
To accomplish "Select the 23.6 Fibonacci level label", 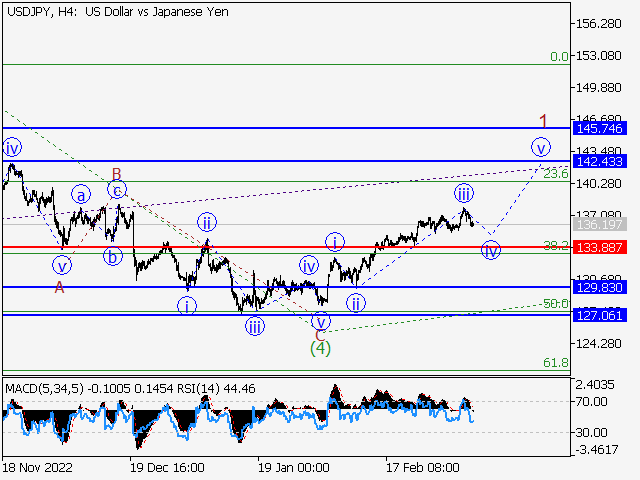I will [556, 174].
